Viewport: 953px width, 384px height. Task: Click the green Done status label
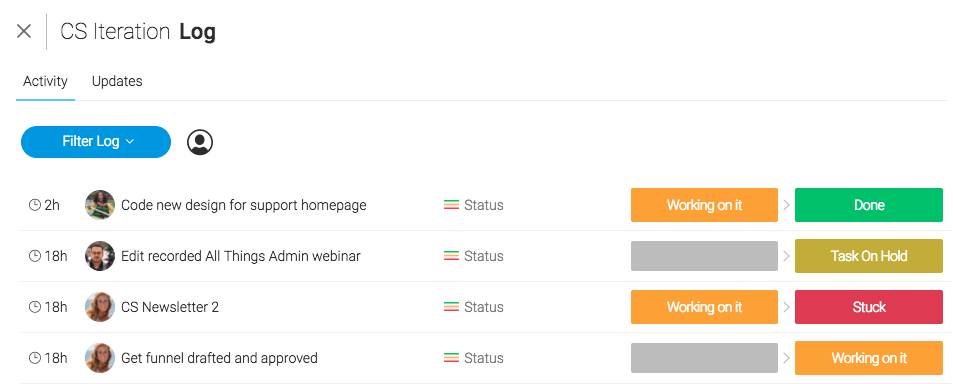click(869, 205)
